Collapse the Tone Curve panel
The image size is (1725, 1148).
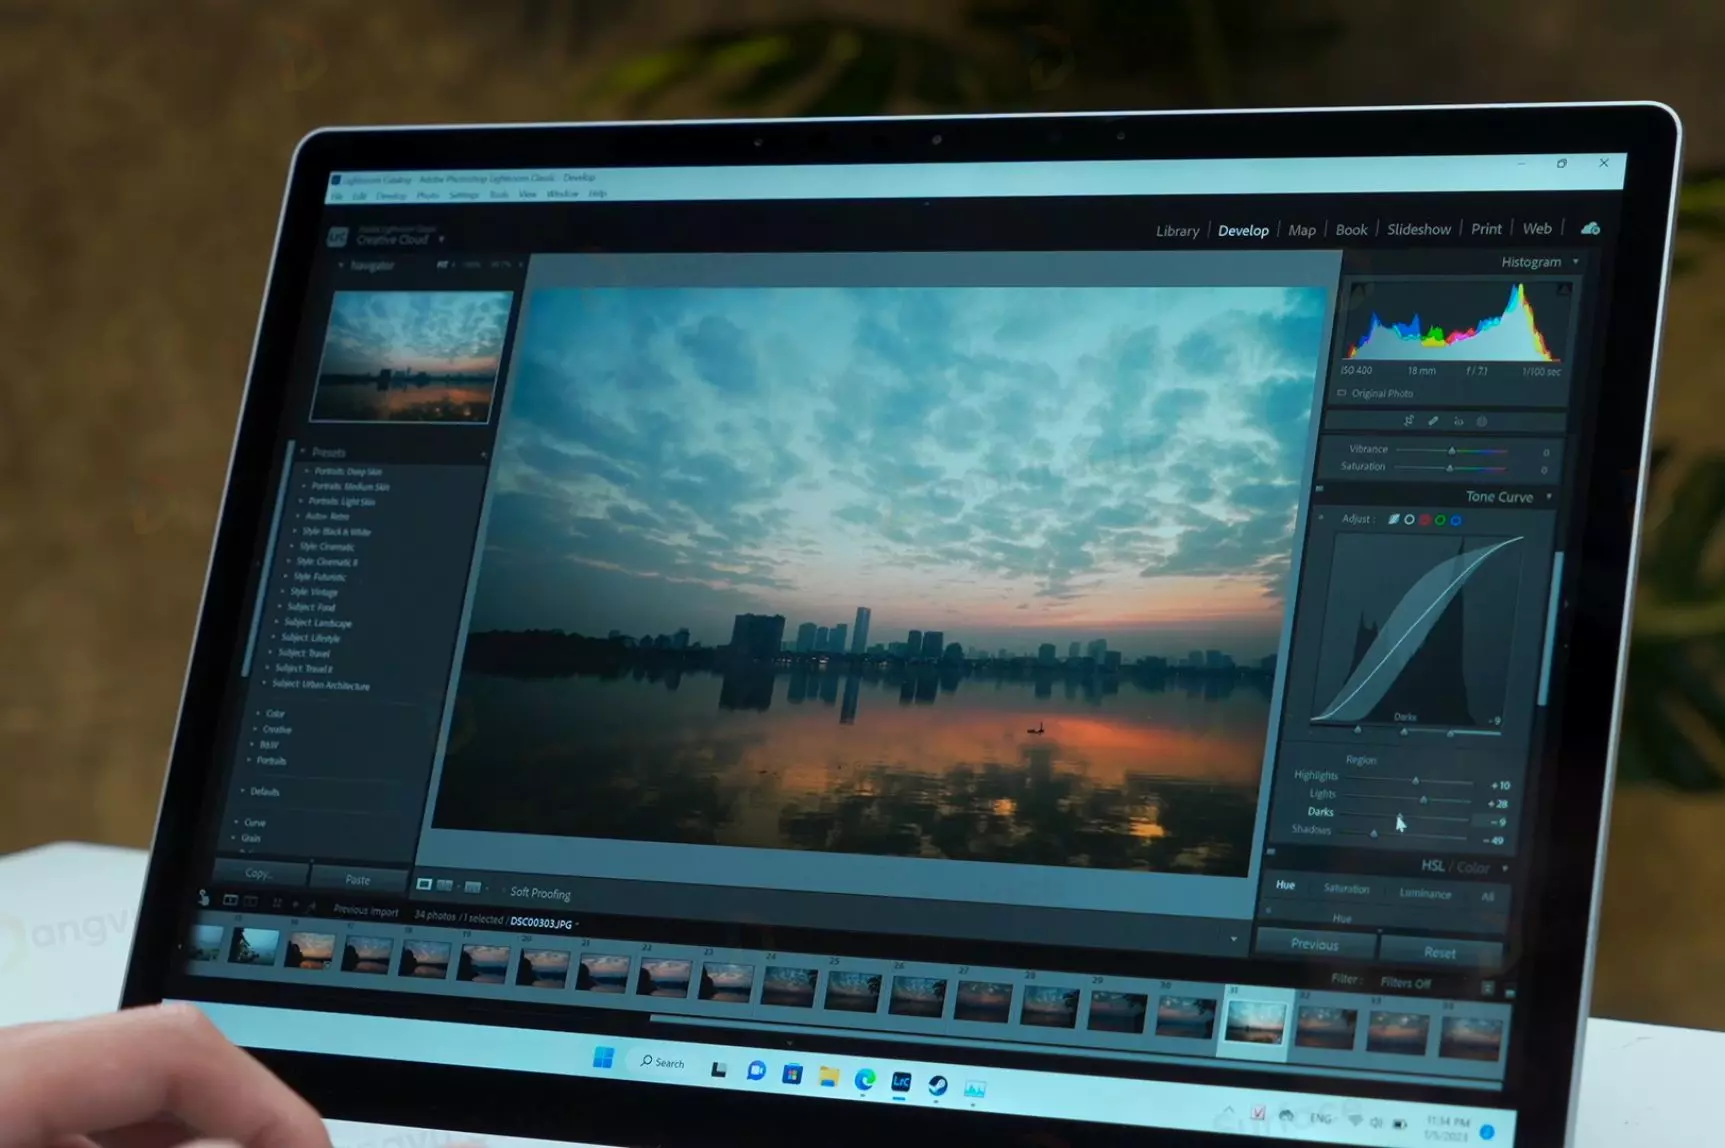click(1549, 497)
